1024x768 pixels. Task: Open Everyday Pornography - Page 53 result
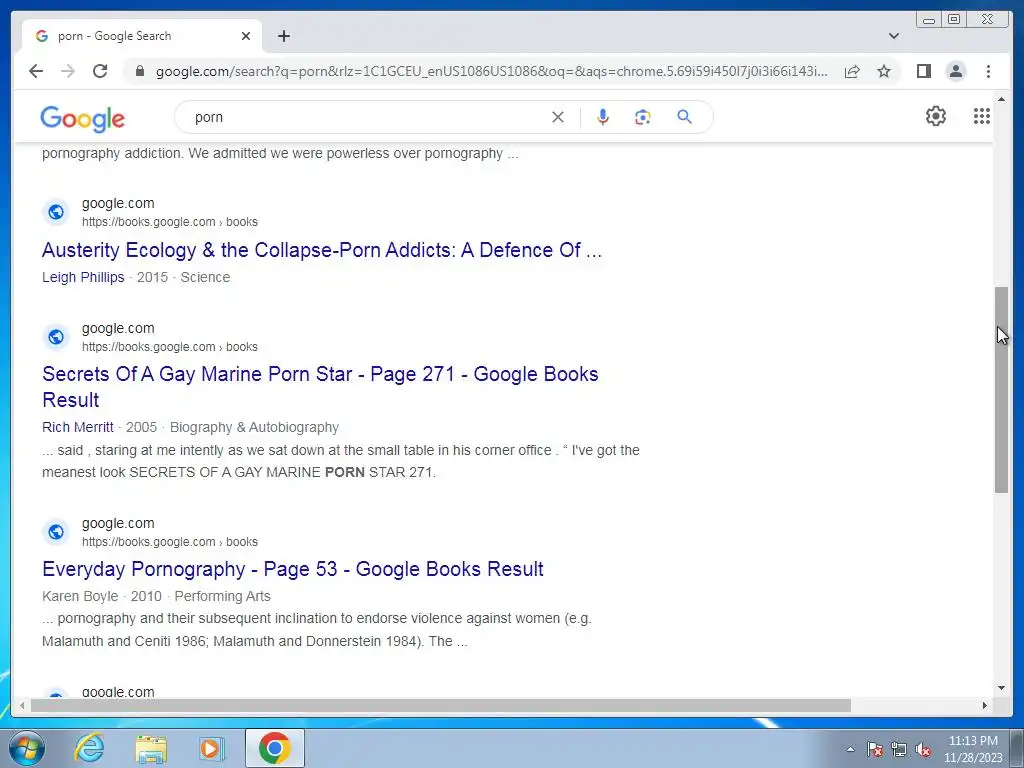[293, 569]
